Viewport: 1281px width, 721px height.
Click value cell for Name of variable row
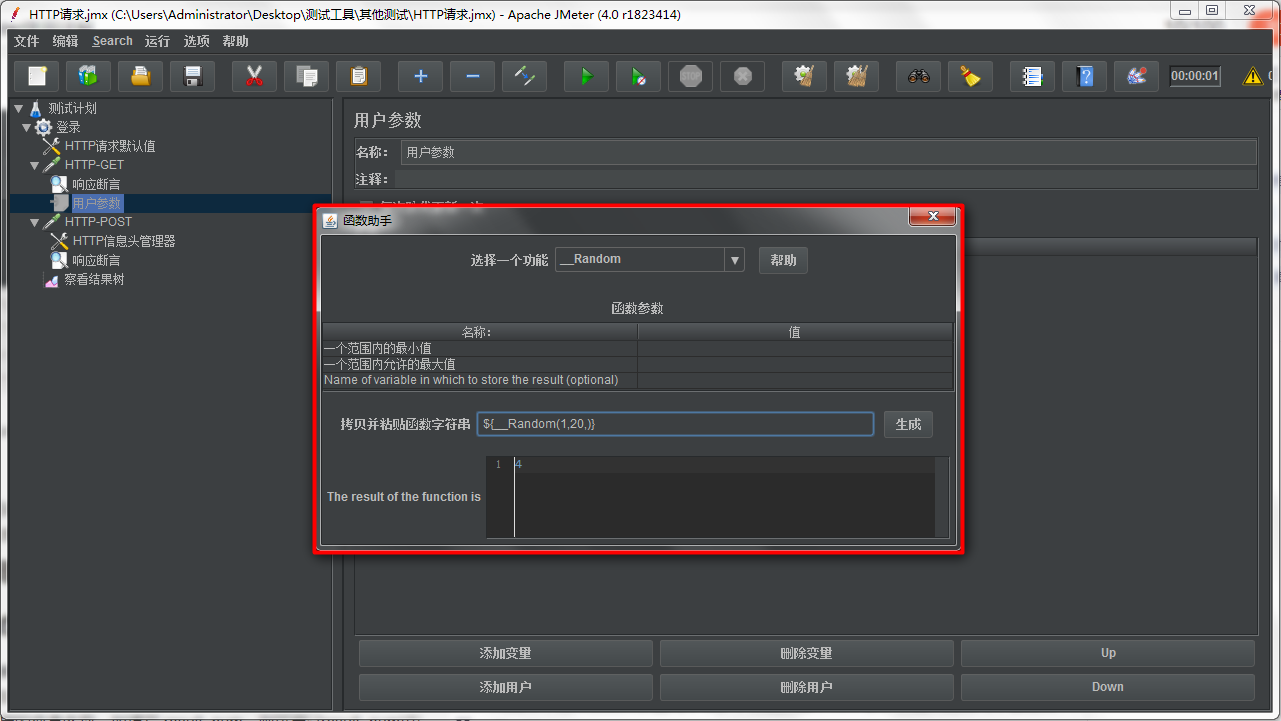795,380
